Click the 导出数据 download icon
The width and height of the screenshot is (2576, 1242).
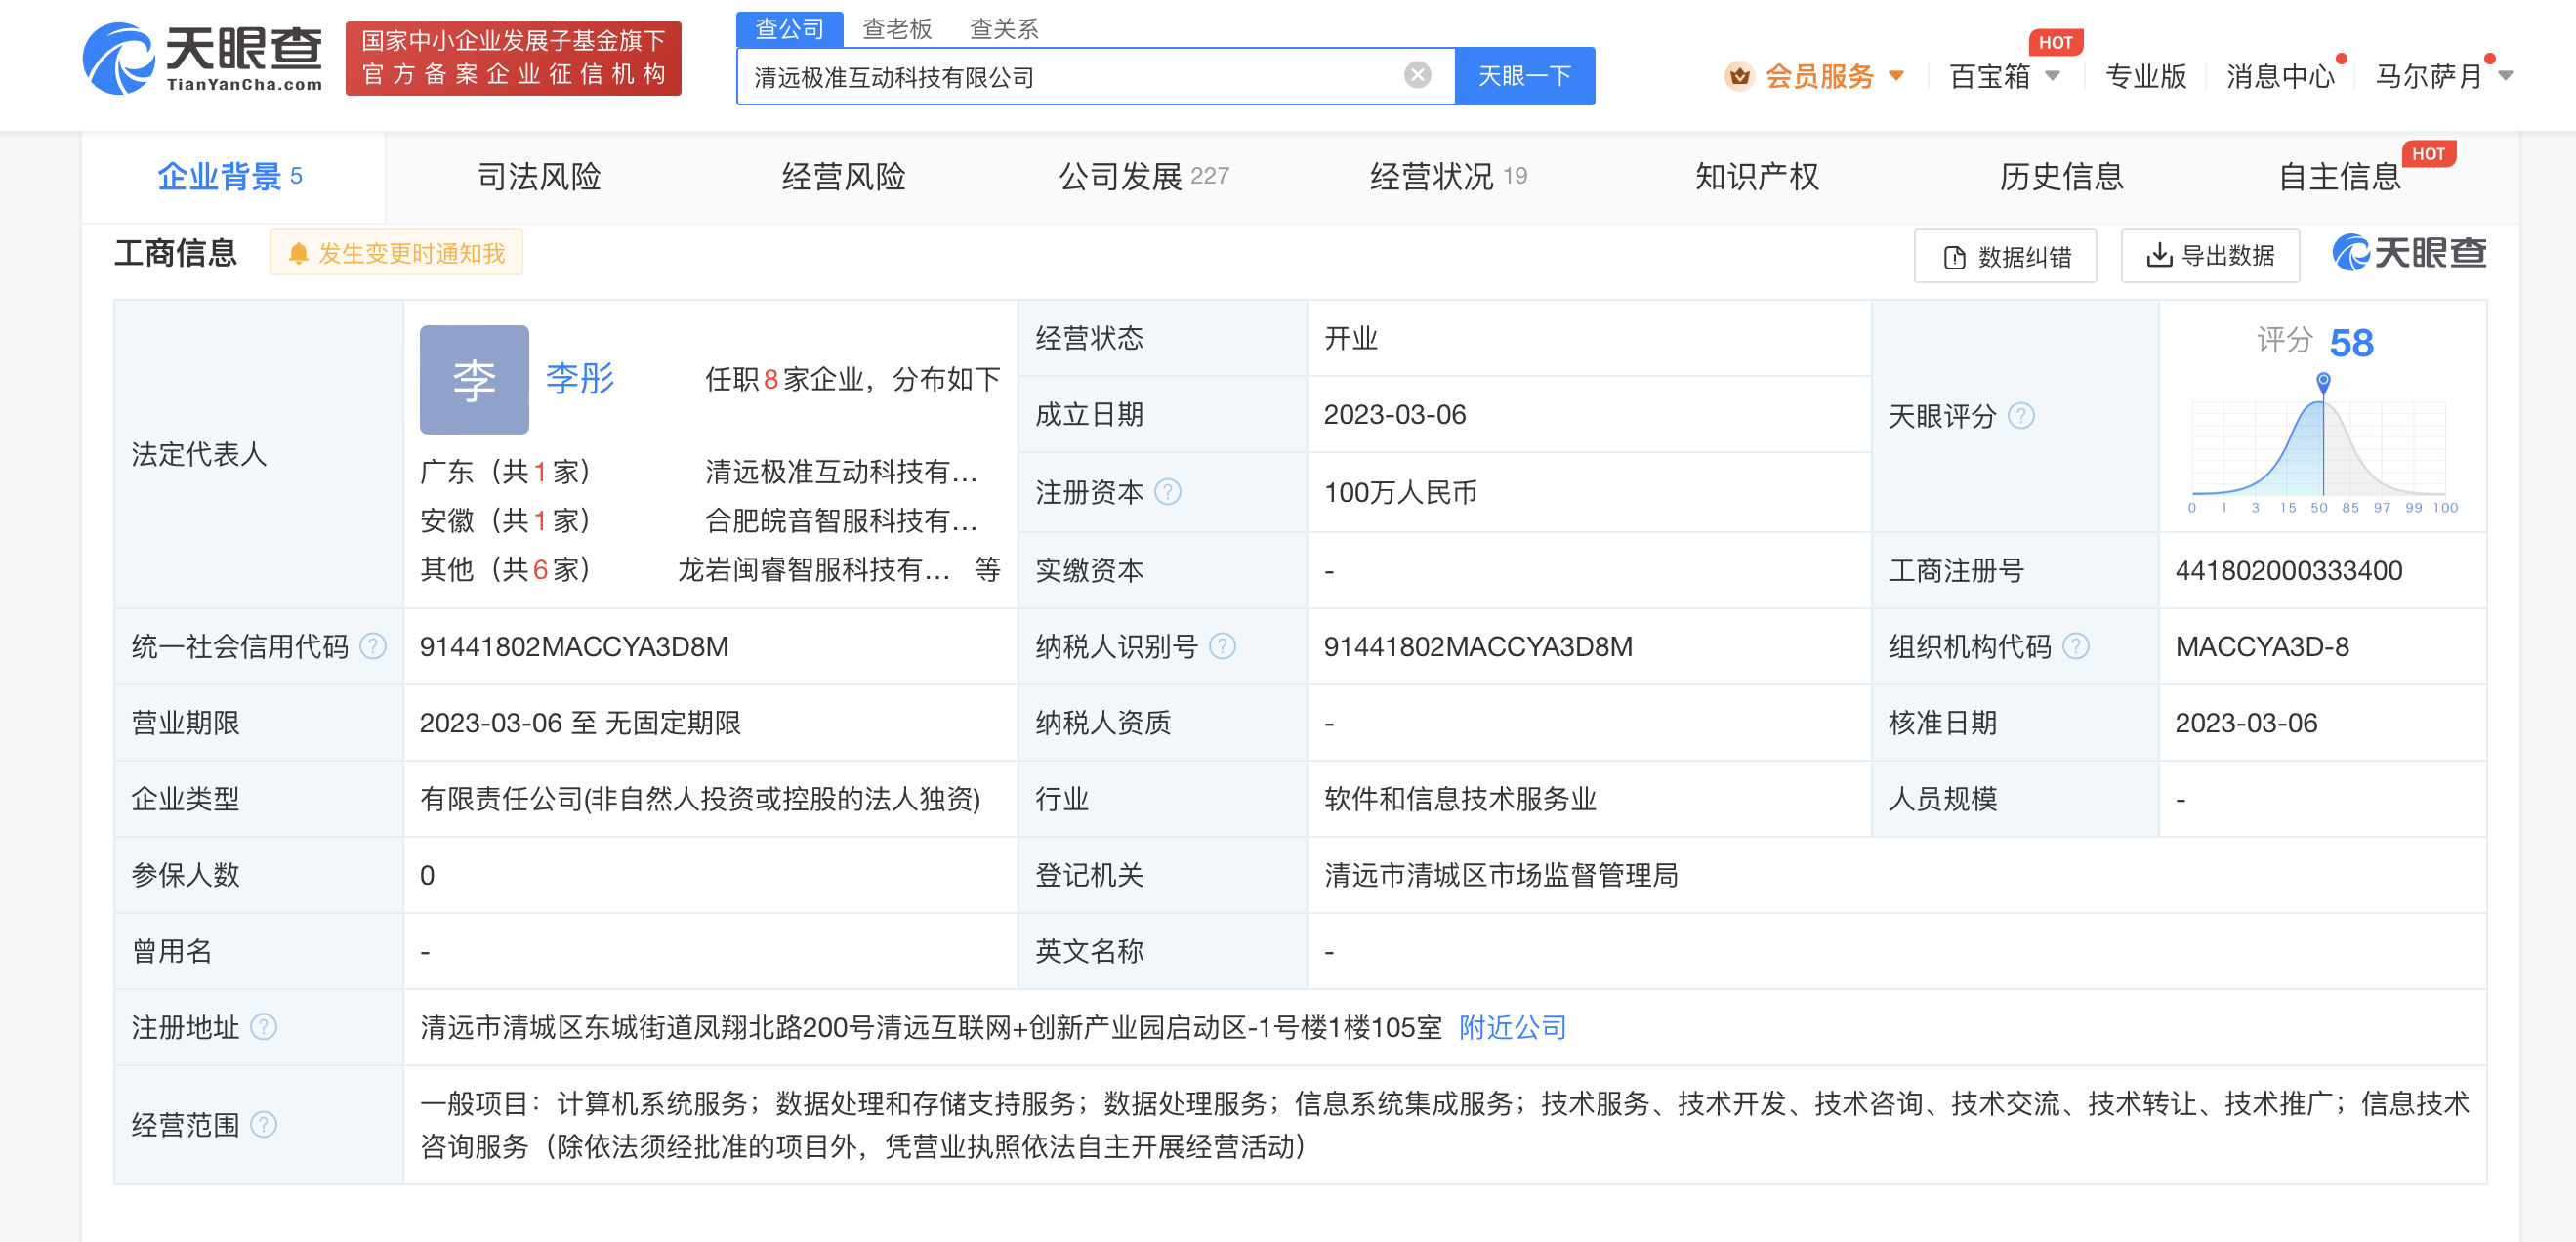coord(2159,255)
